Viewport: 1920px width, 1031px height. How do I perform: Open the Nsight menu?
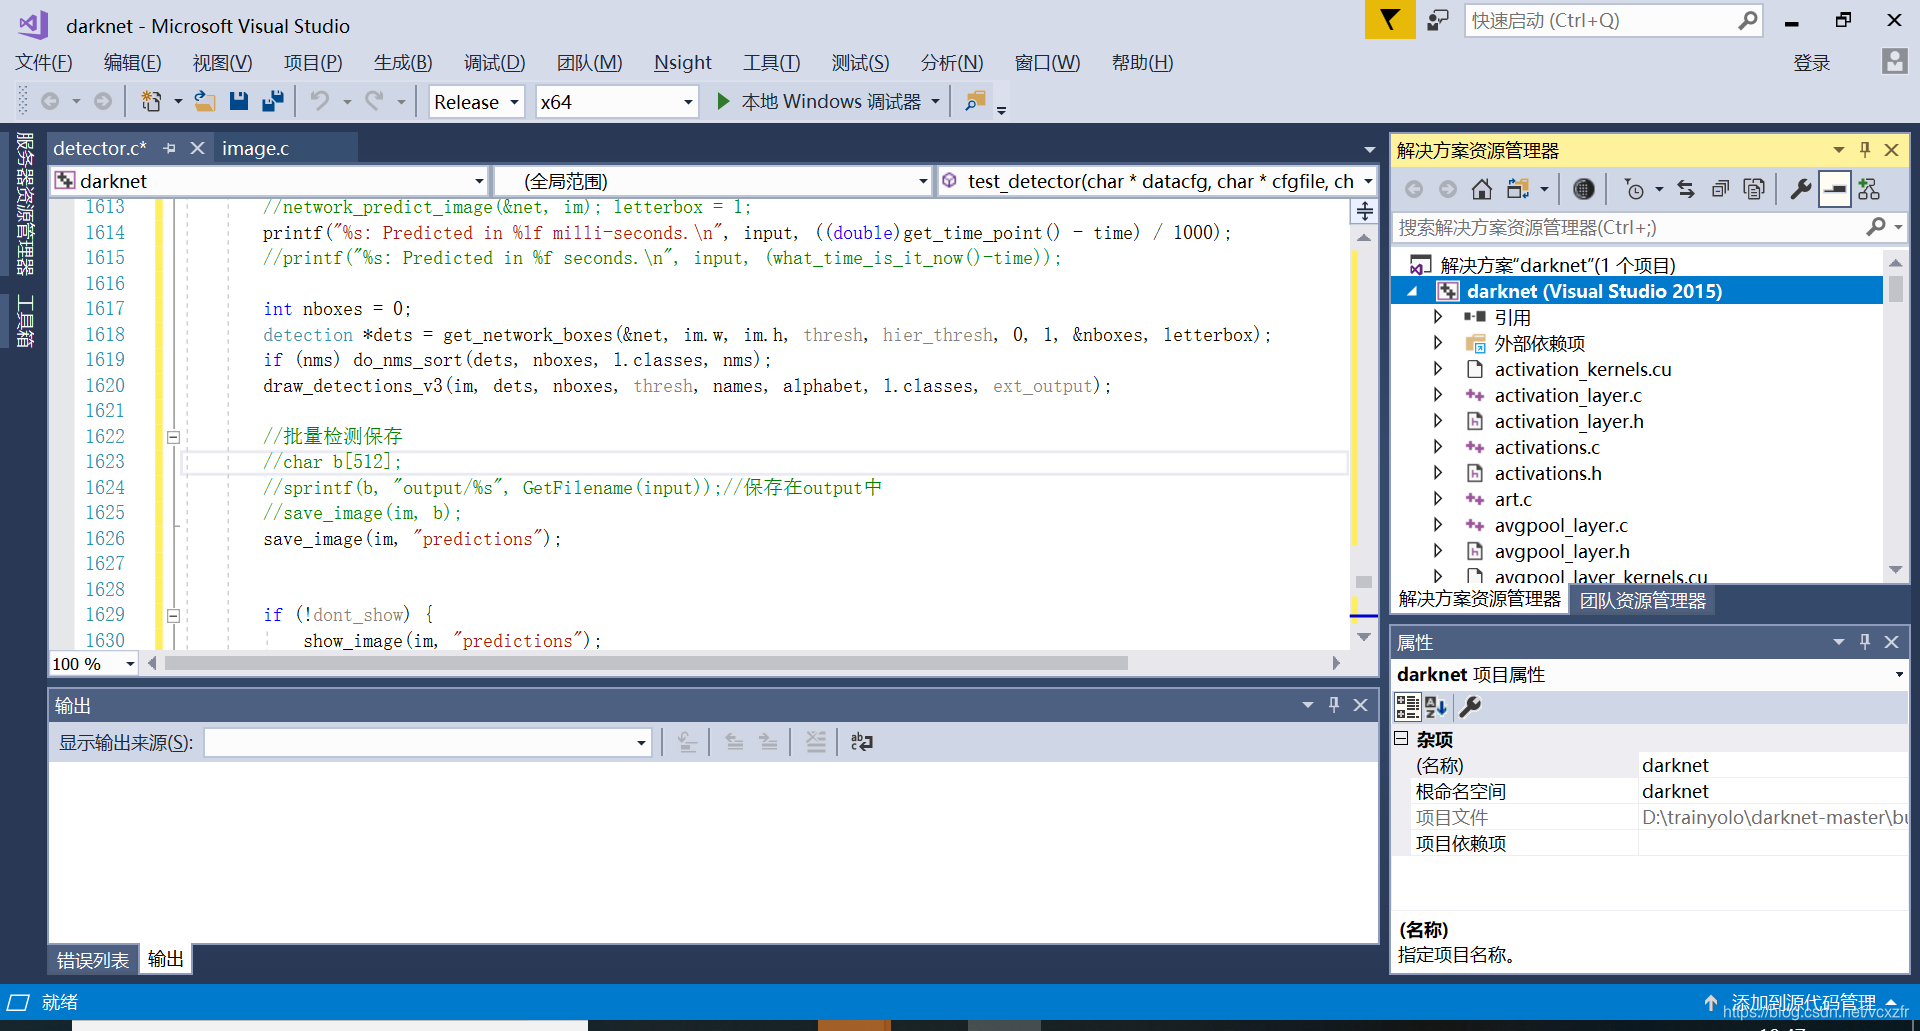683,62
